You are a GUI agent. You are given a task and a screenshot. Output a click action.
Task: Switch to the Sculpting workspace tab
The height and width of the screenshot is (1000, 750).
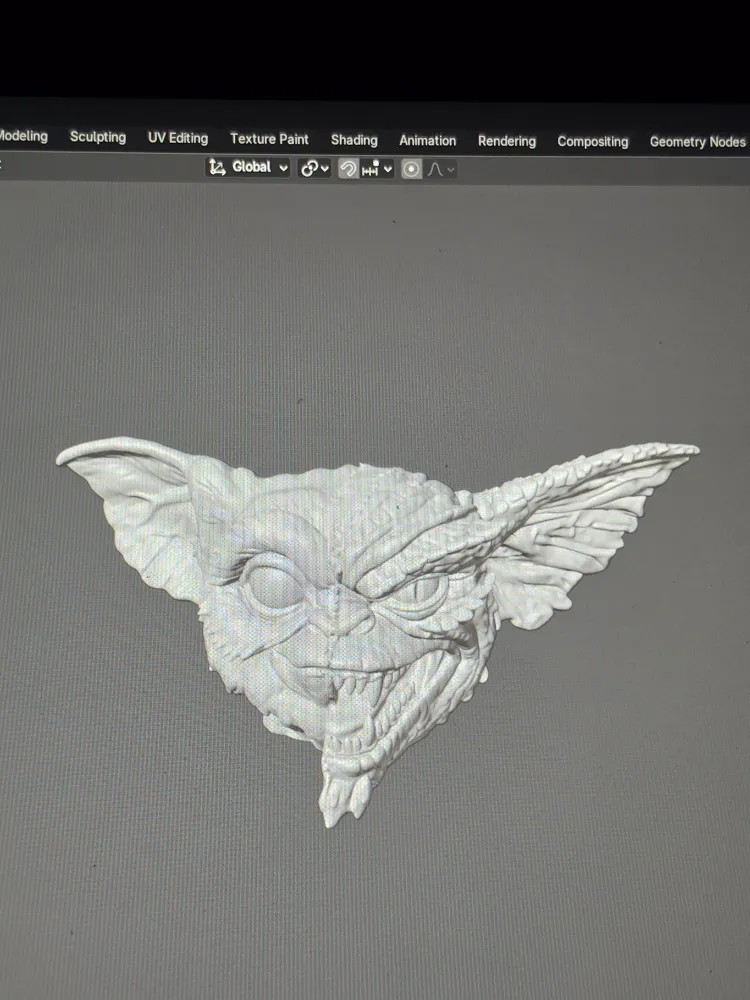[98, 137]
